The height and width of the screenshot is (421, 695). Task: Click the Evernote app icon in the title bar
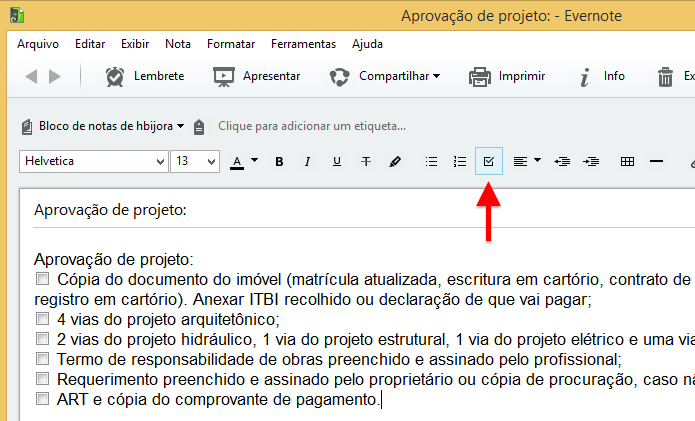click(x=17, y=15)
